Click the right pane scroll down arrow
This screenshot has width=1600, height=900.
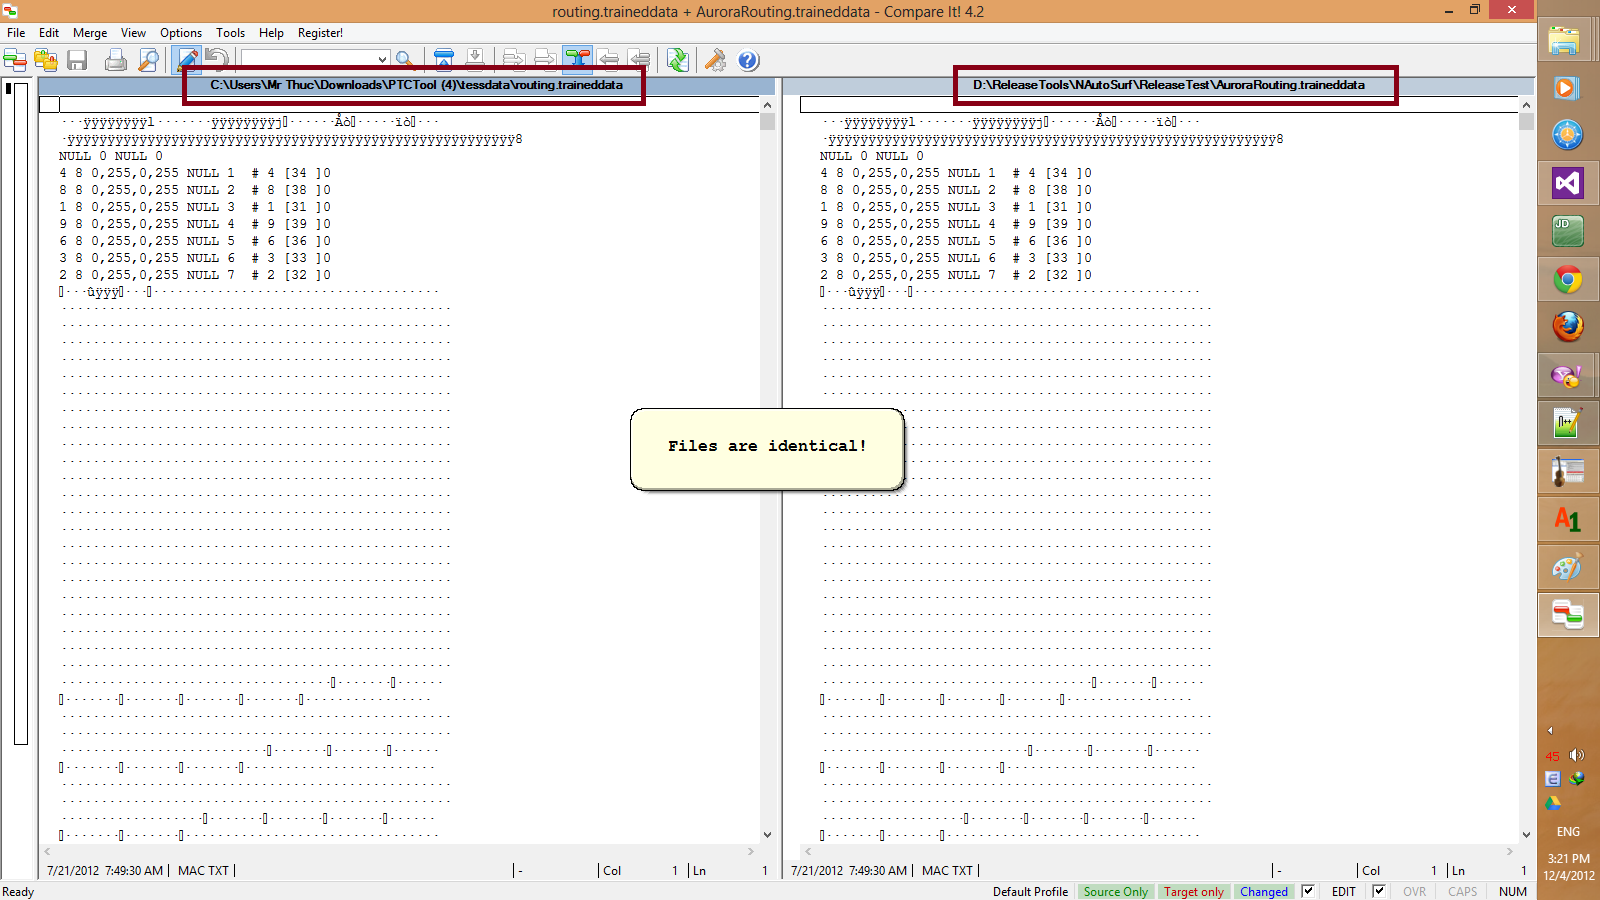tap(1526, 835)
